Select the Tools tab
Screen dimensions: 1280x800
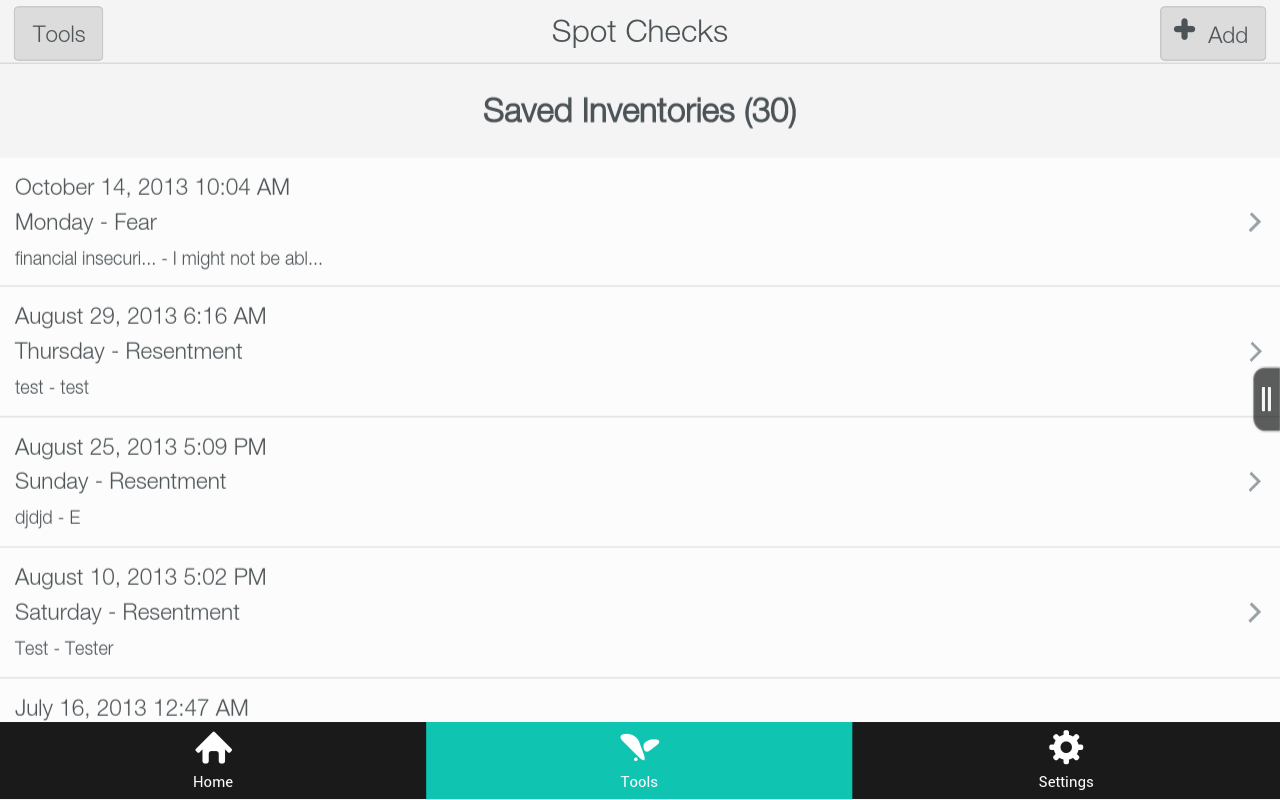point(639,760)
